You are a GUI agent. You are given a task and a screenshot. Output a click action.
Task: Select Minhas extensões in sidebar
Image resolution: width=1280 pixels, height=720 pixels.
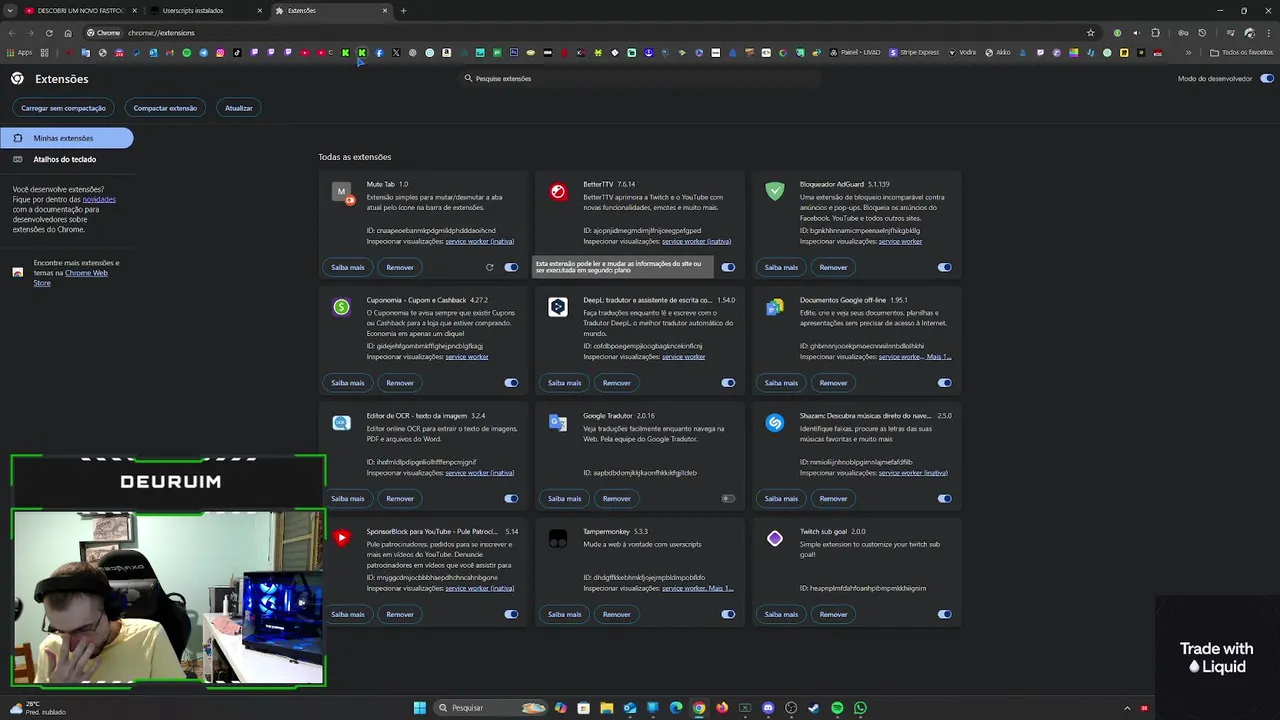click(x=67, y=138)
